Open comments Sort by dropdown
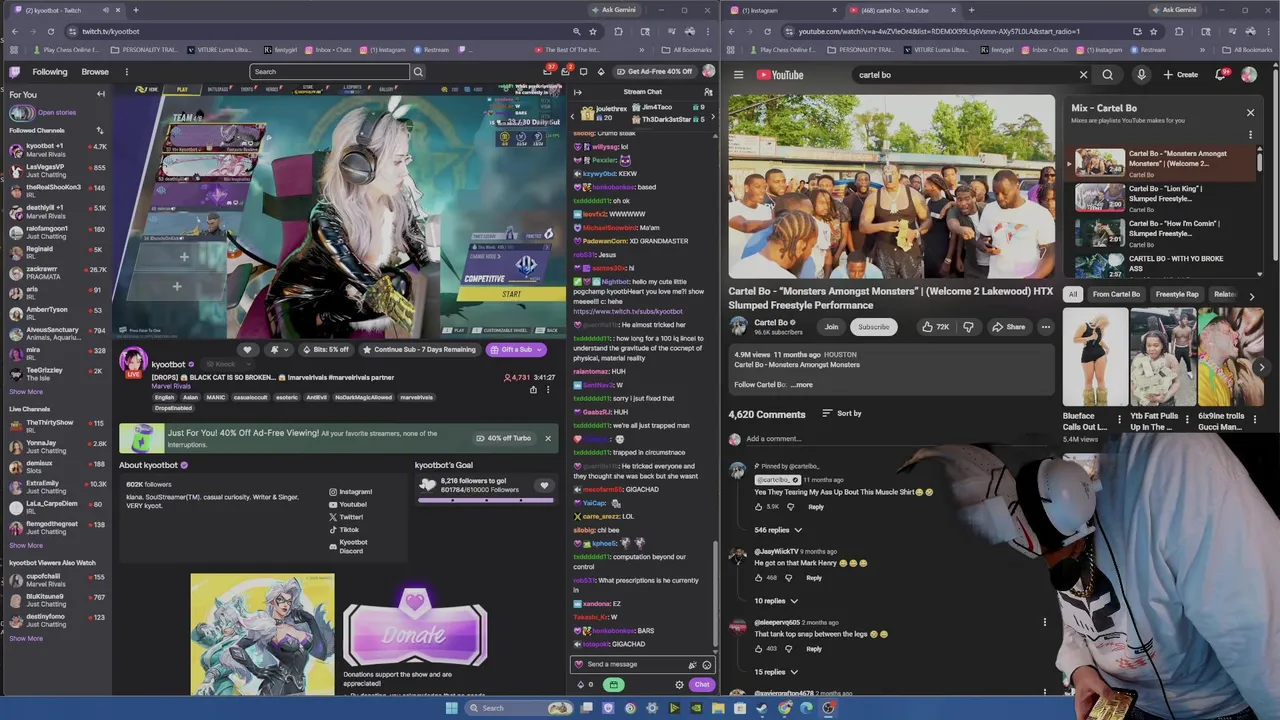 tap(841, 414)
